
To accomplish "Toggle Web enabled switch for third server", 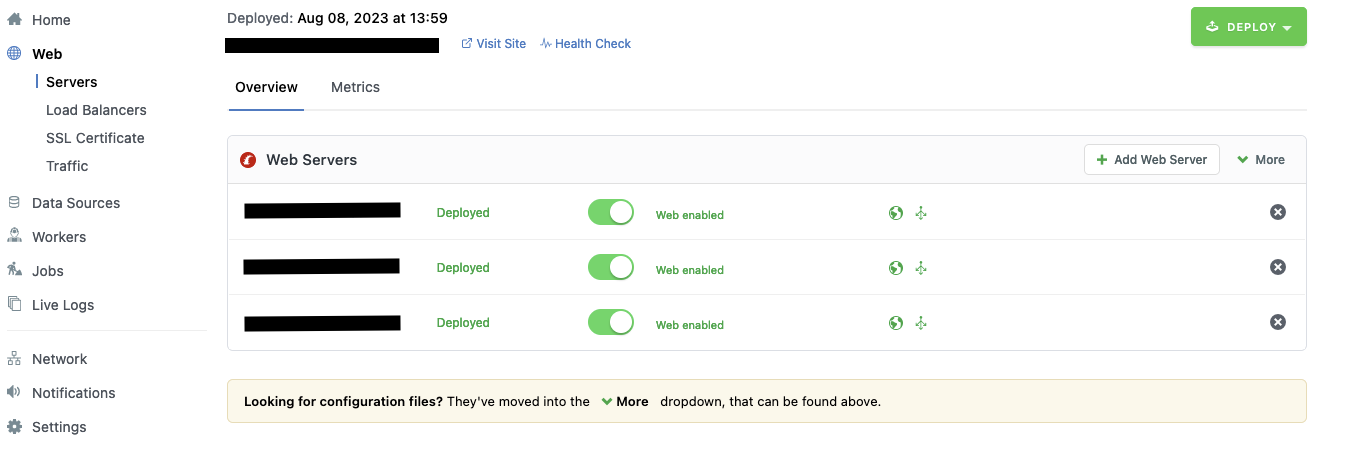I will point(611,322).
